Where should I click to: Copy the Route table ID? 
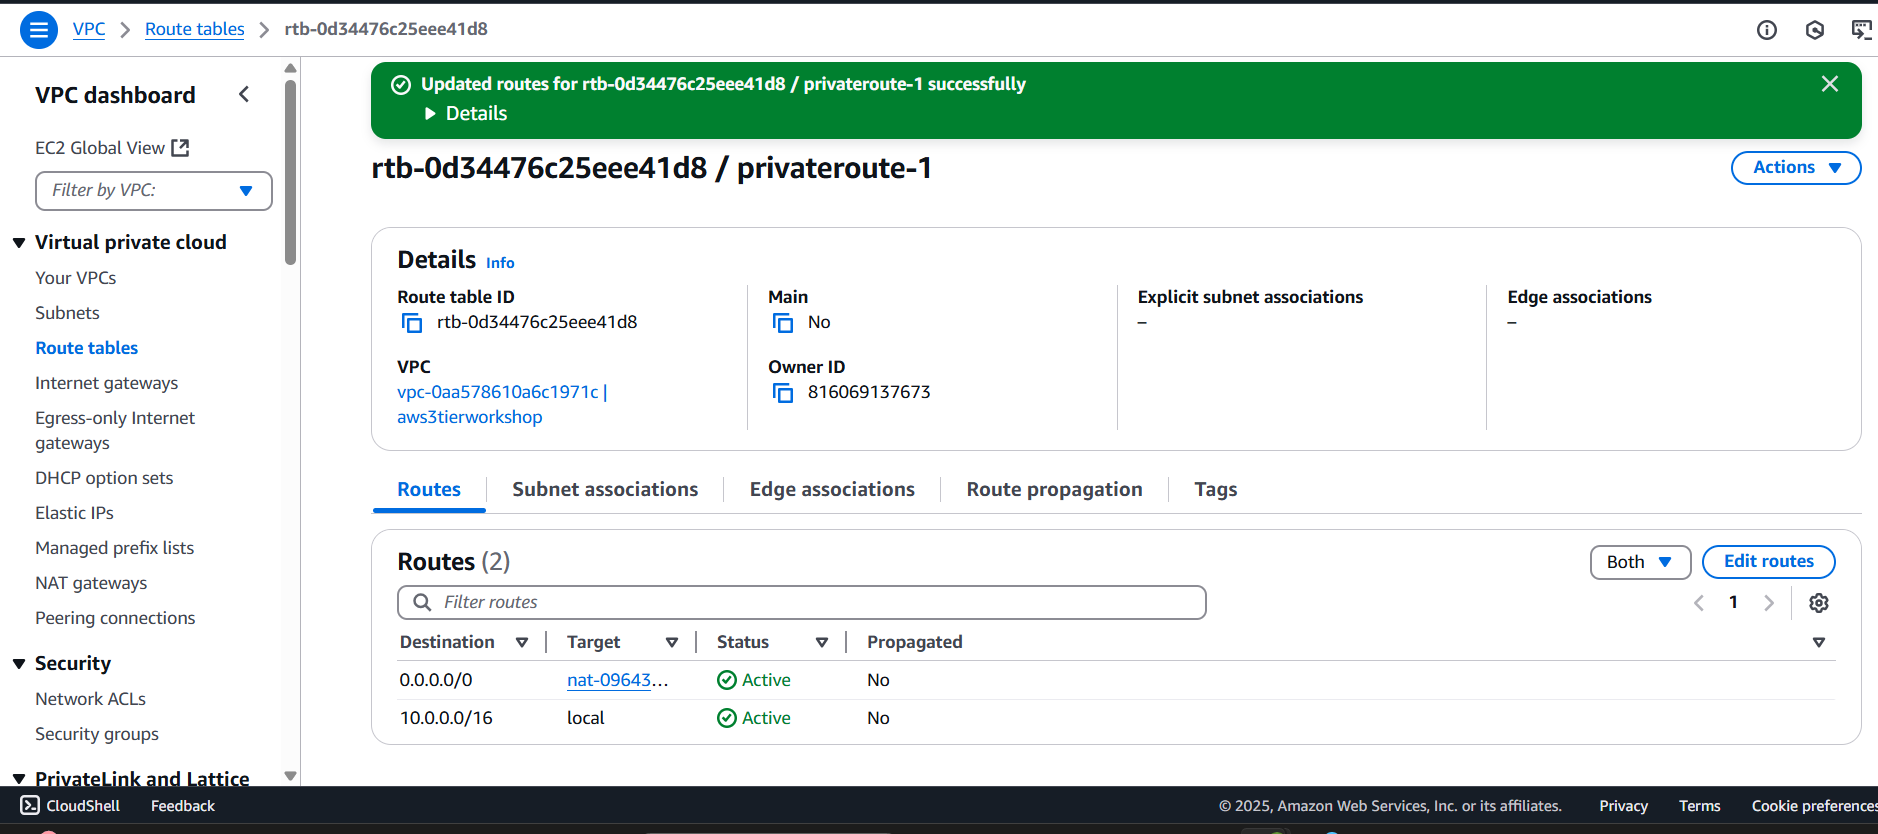pyautogui.click(x=411, y=322)
